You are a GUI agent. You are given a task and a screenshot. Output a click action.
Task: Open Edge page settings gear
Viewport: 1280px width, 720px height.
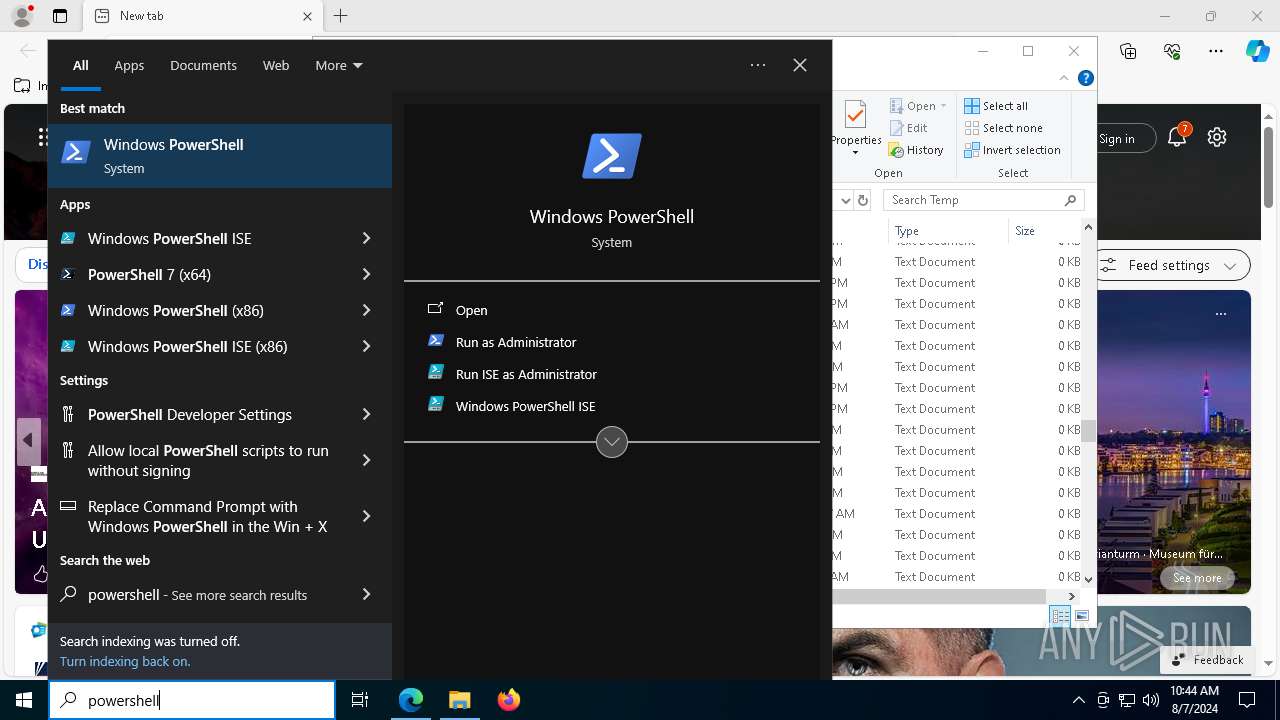[1217, 138]
